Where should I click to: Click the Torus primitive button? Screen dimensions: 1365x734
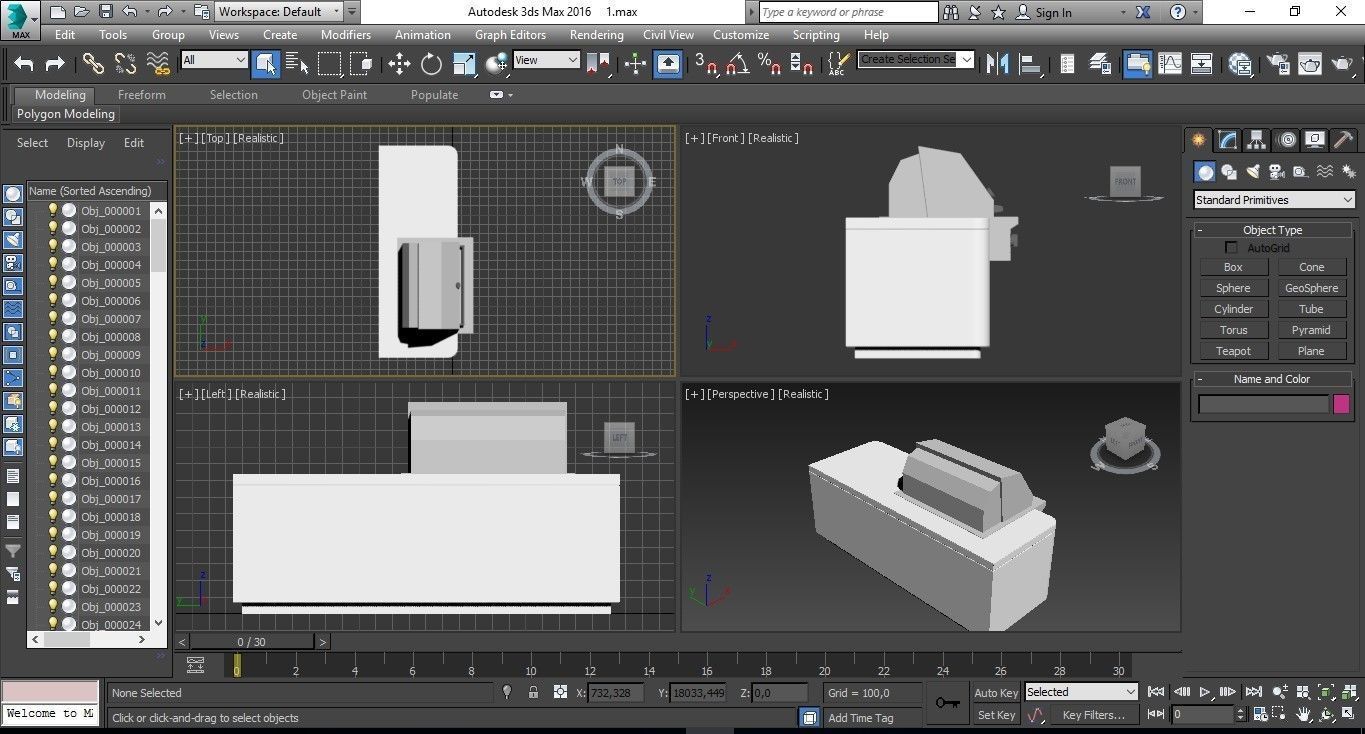pos(1233,330)
